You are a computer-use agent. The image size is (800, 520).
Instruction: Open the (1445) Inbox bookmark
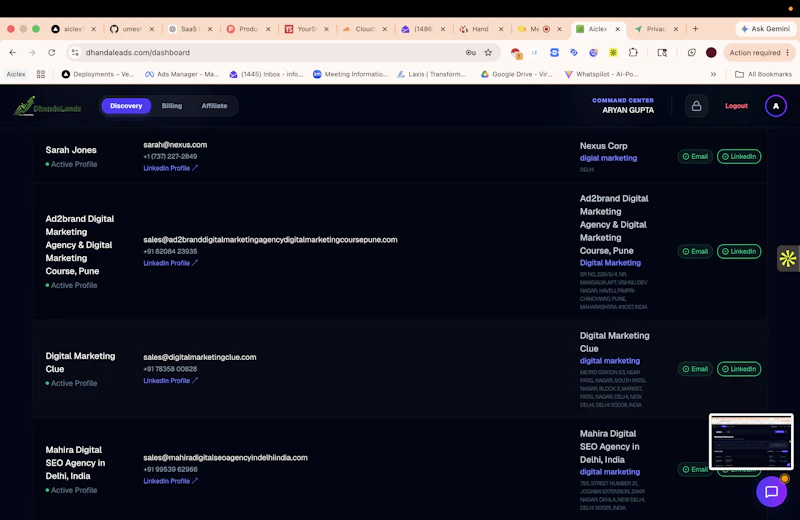point(266,74)
